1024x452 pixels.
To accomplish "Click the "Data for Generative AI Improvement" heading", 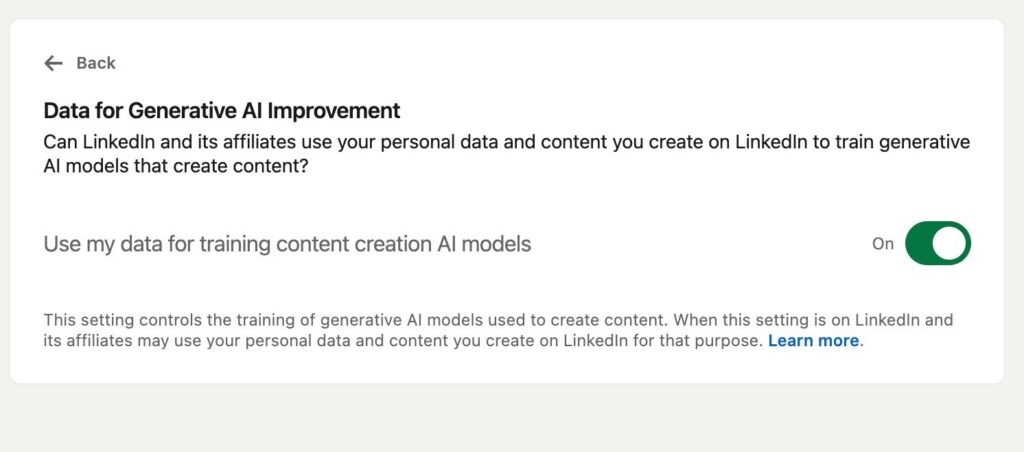I will [x=221, y=110].
